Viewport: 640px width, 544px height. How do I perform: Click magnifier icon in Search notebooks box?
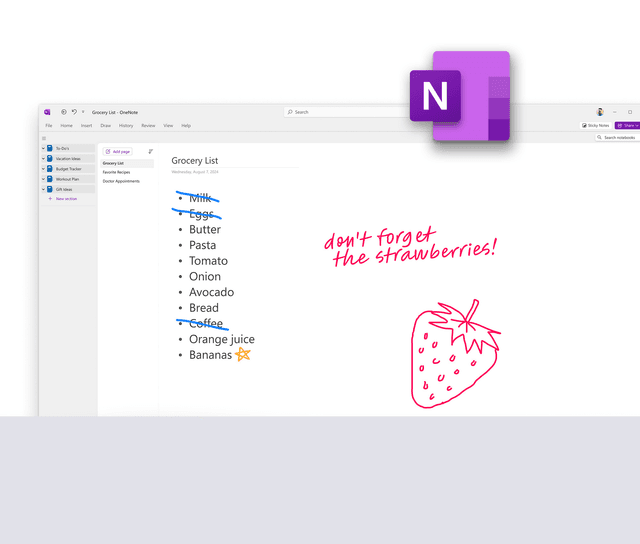tap(599, 138)
